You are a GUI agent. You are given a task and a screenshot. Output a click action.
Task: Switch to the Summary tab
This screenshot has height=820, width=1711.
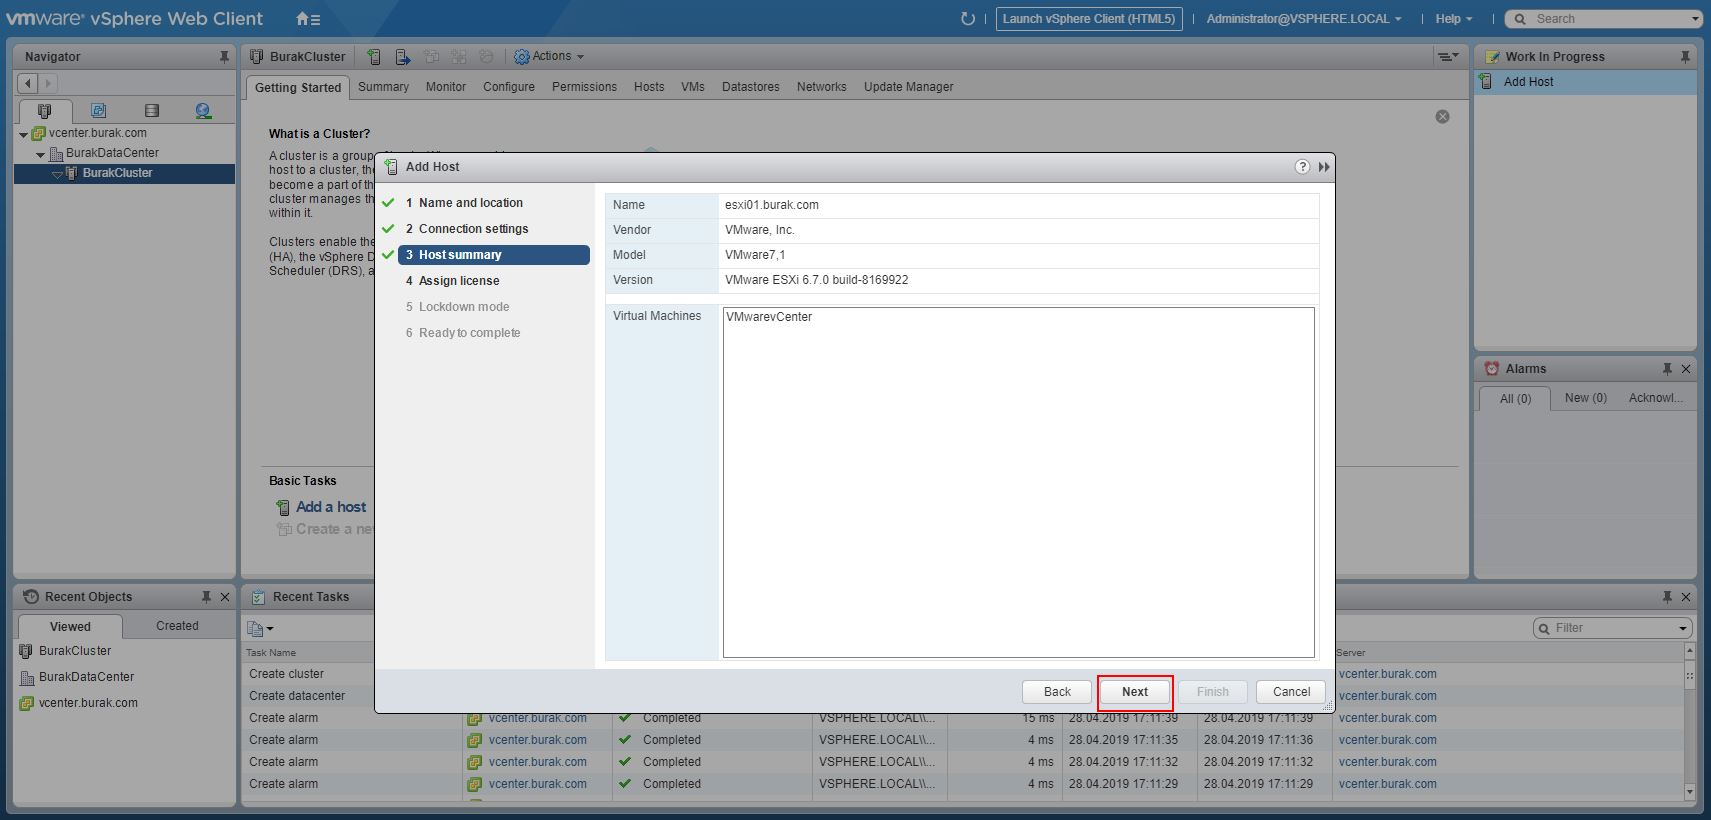click(383, 87)
